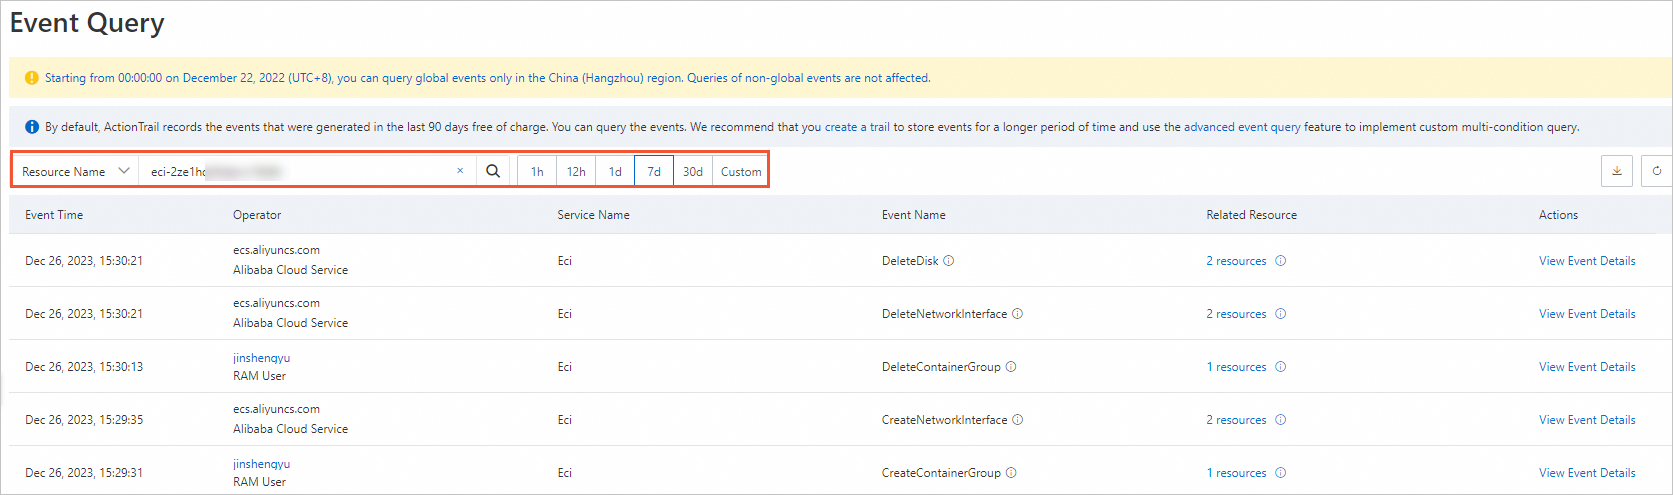Select the 12h time range
The width and height of the screenshot is (1673, 495).
[x=576, y=171]
